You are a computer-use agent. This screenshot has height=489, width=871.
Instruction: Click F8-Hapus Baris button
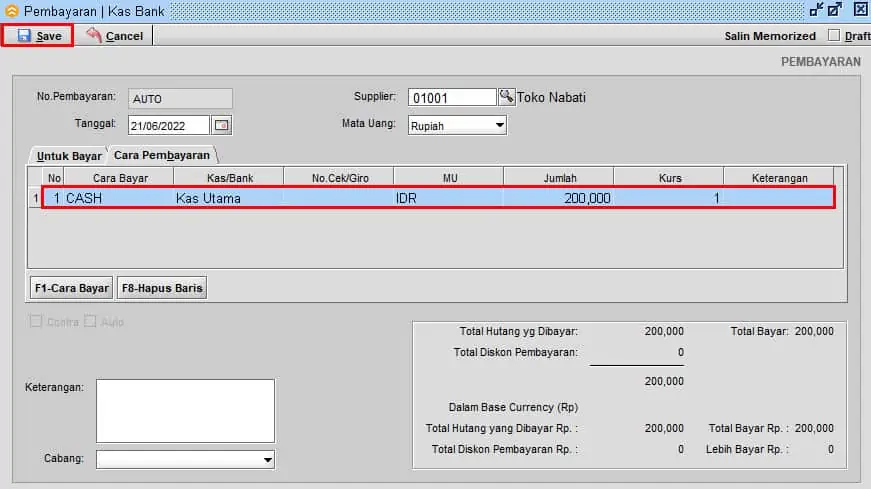pos(162,288)
